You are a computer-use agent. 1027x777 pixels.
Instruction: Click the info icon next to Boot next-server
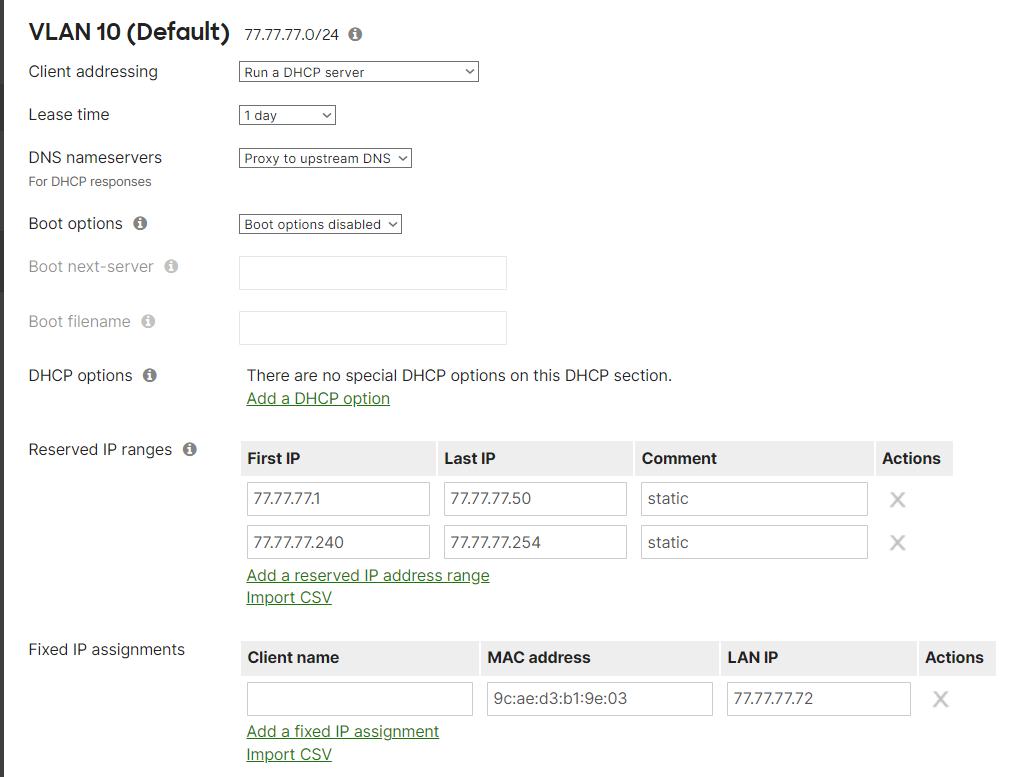170,266
